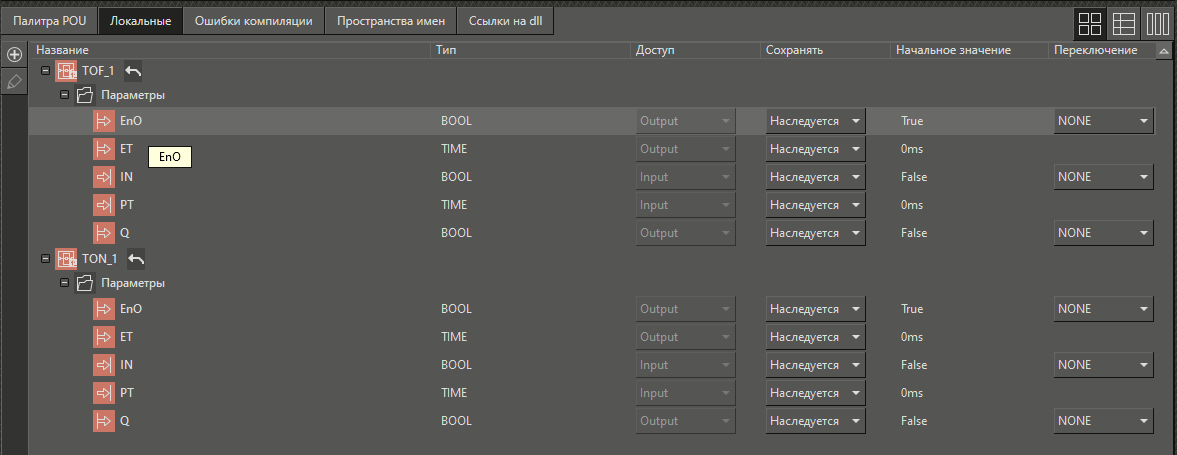The image size is (1177, 455).
Task: Click the return arrow icon next to TOF_1
Action: click(x=133, y=71)
